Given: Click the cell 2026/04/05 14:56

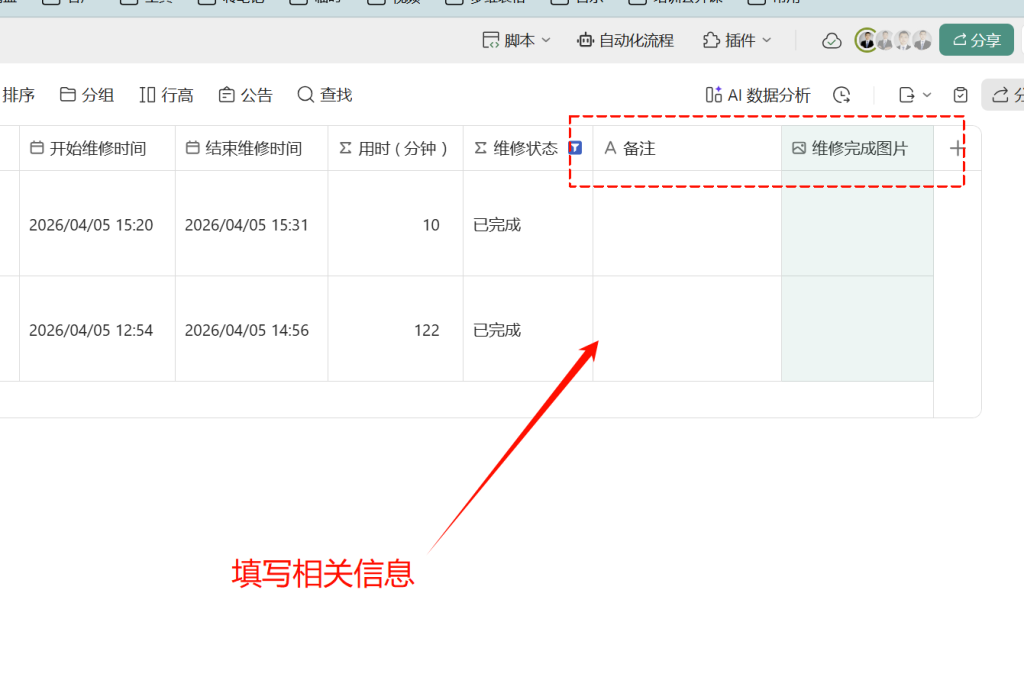Looking at the screenshot, I should pyautogui.click(x=251, y=329).
